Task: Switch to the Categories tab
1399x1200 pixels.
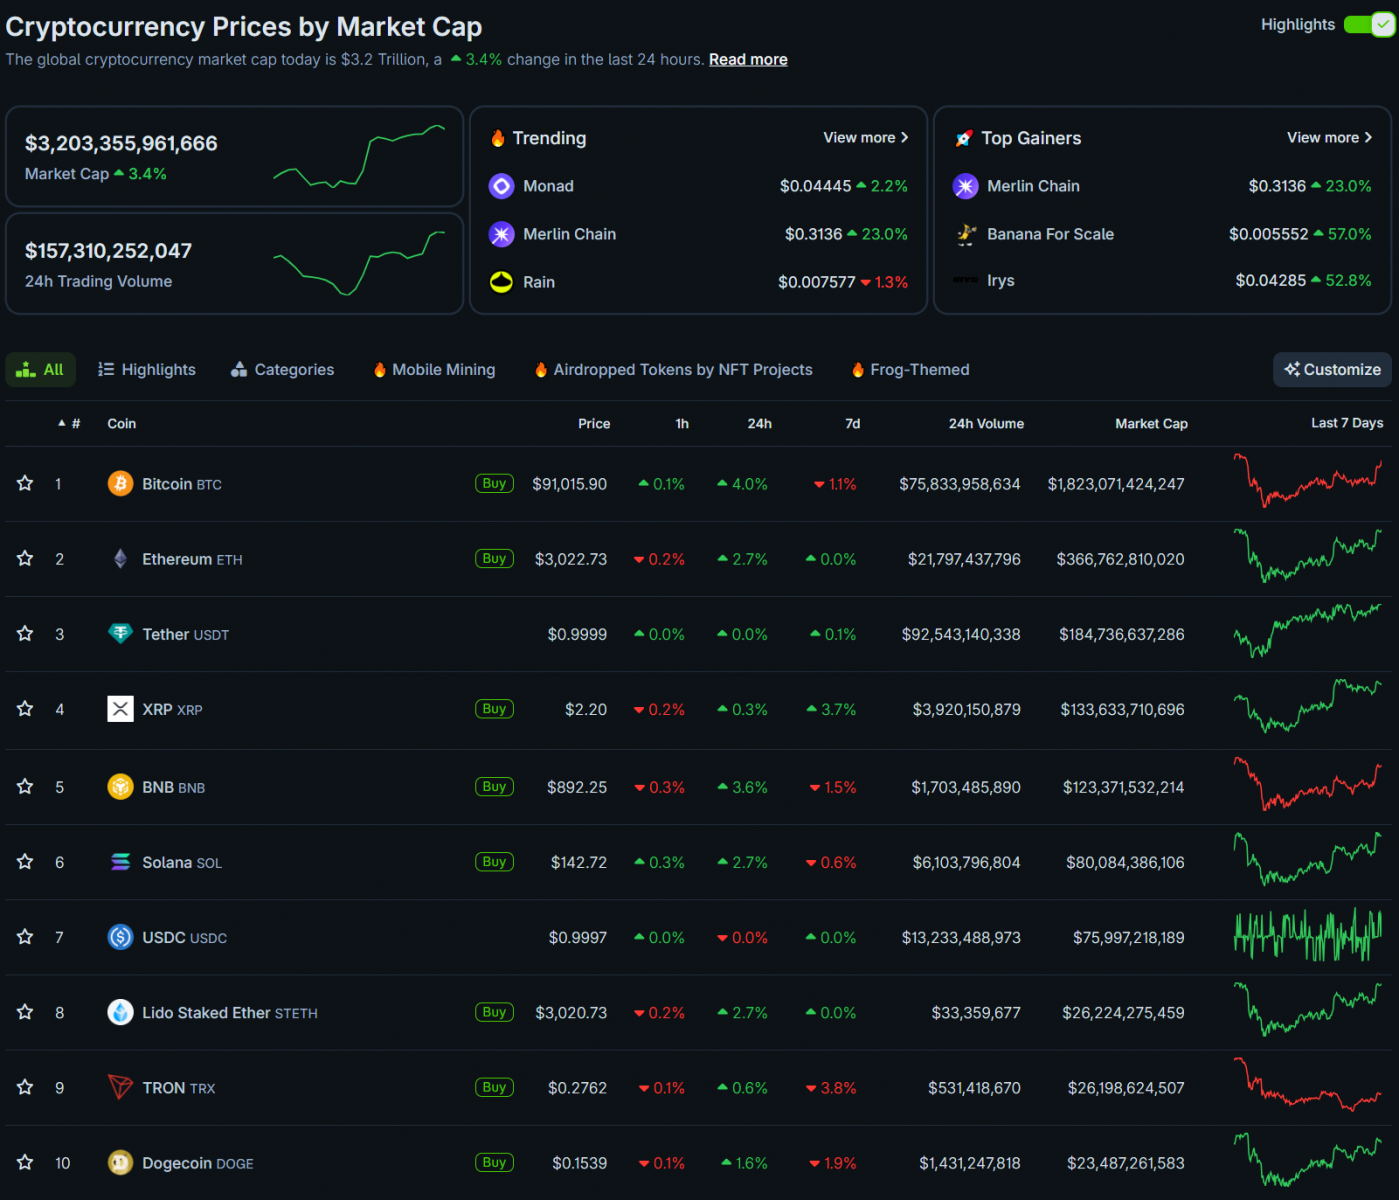Action: (x=283, y=370)
